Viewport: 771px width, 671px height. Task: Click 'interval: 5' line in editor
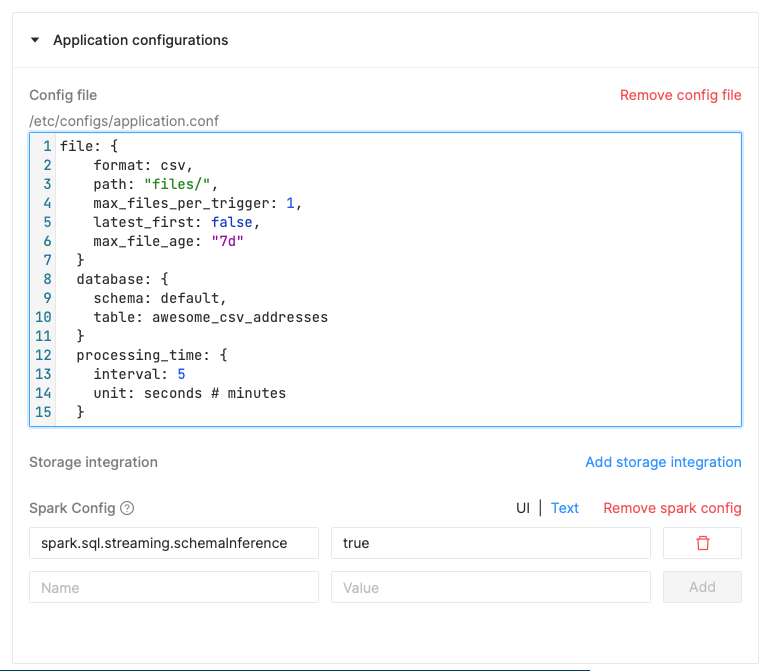point(139,374)
